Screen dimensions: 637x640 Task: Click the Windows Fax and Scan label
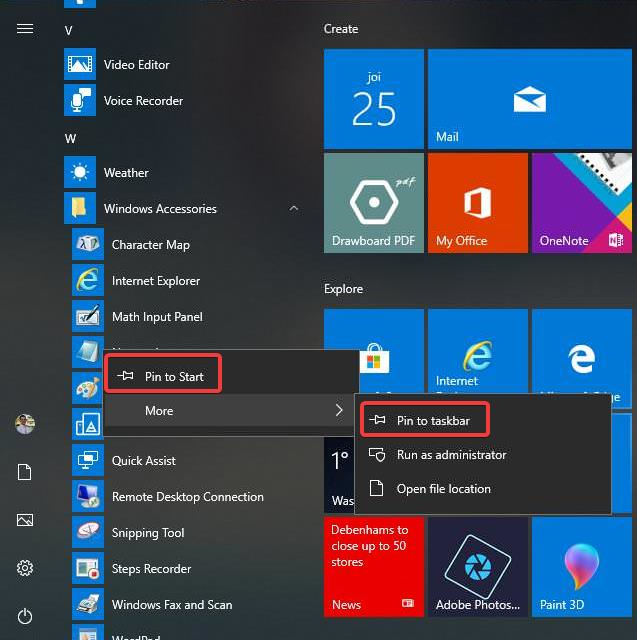(172, 605)
